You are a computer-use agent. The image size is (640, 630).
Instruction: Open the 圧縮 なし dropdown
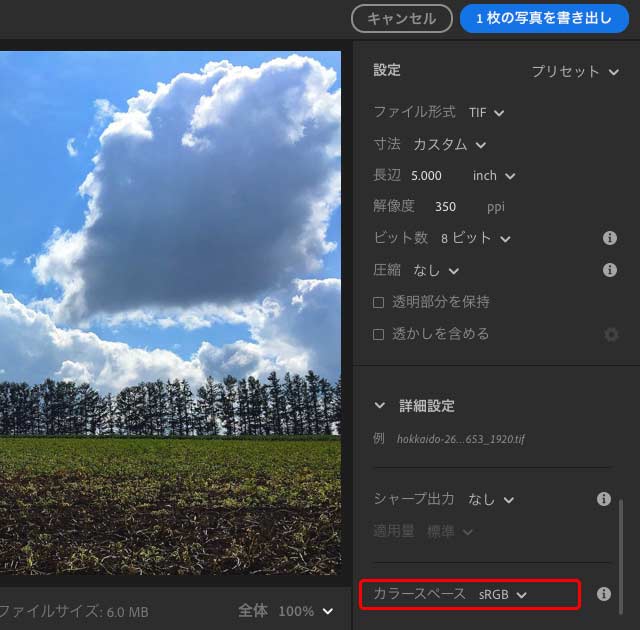438,270
